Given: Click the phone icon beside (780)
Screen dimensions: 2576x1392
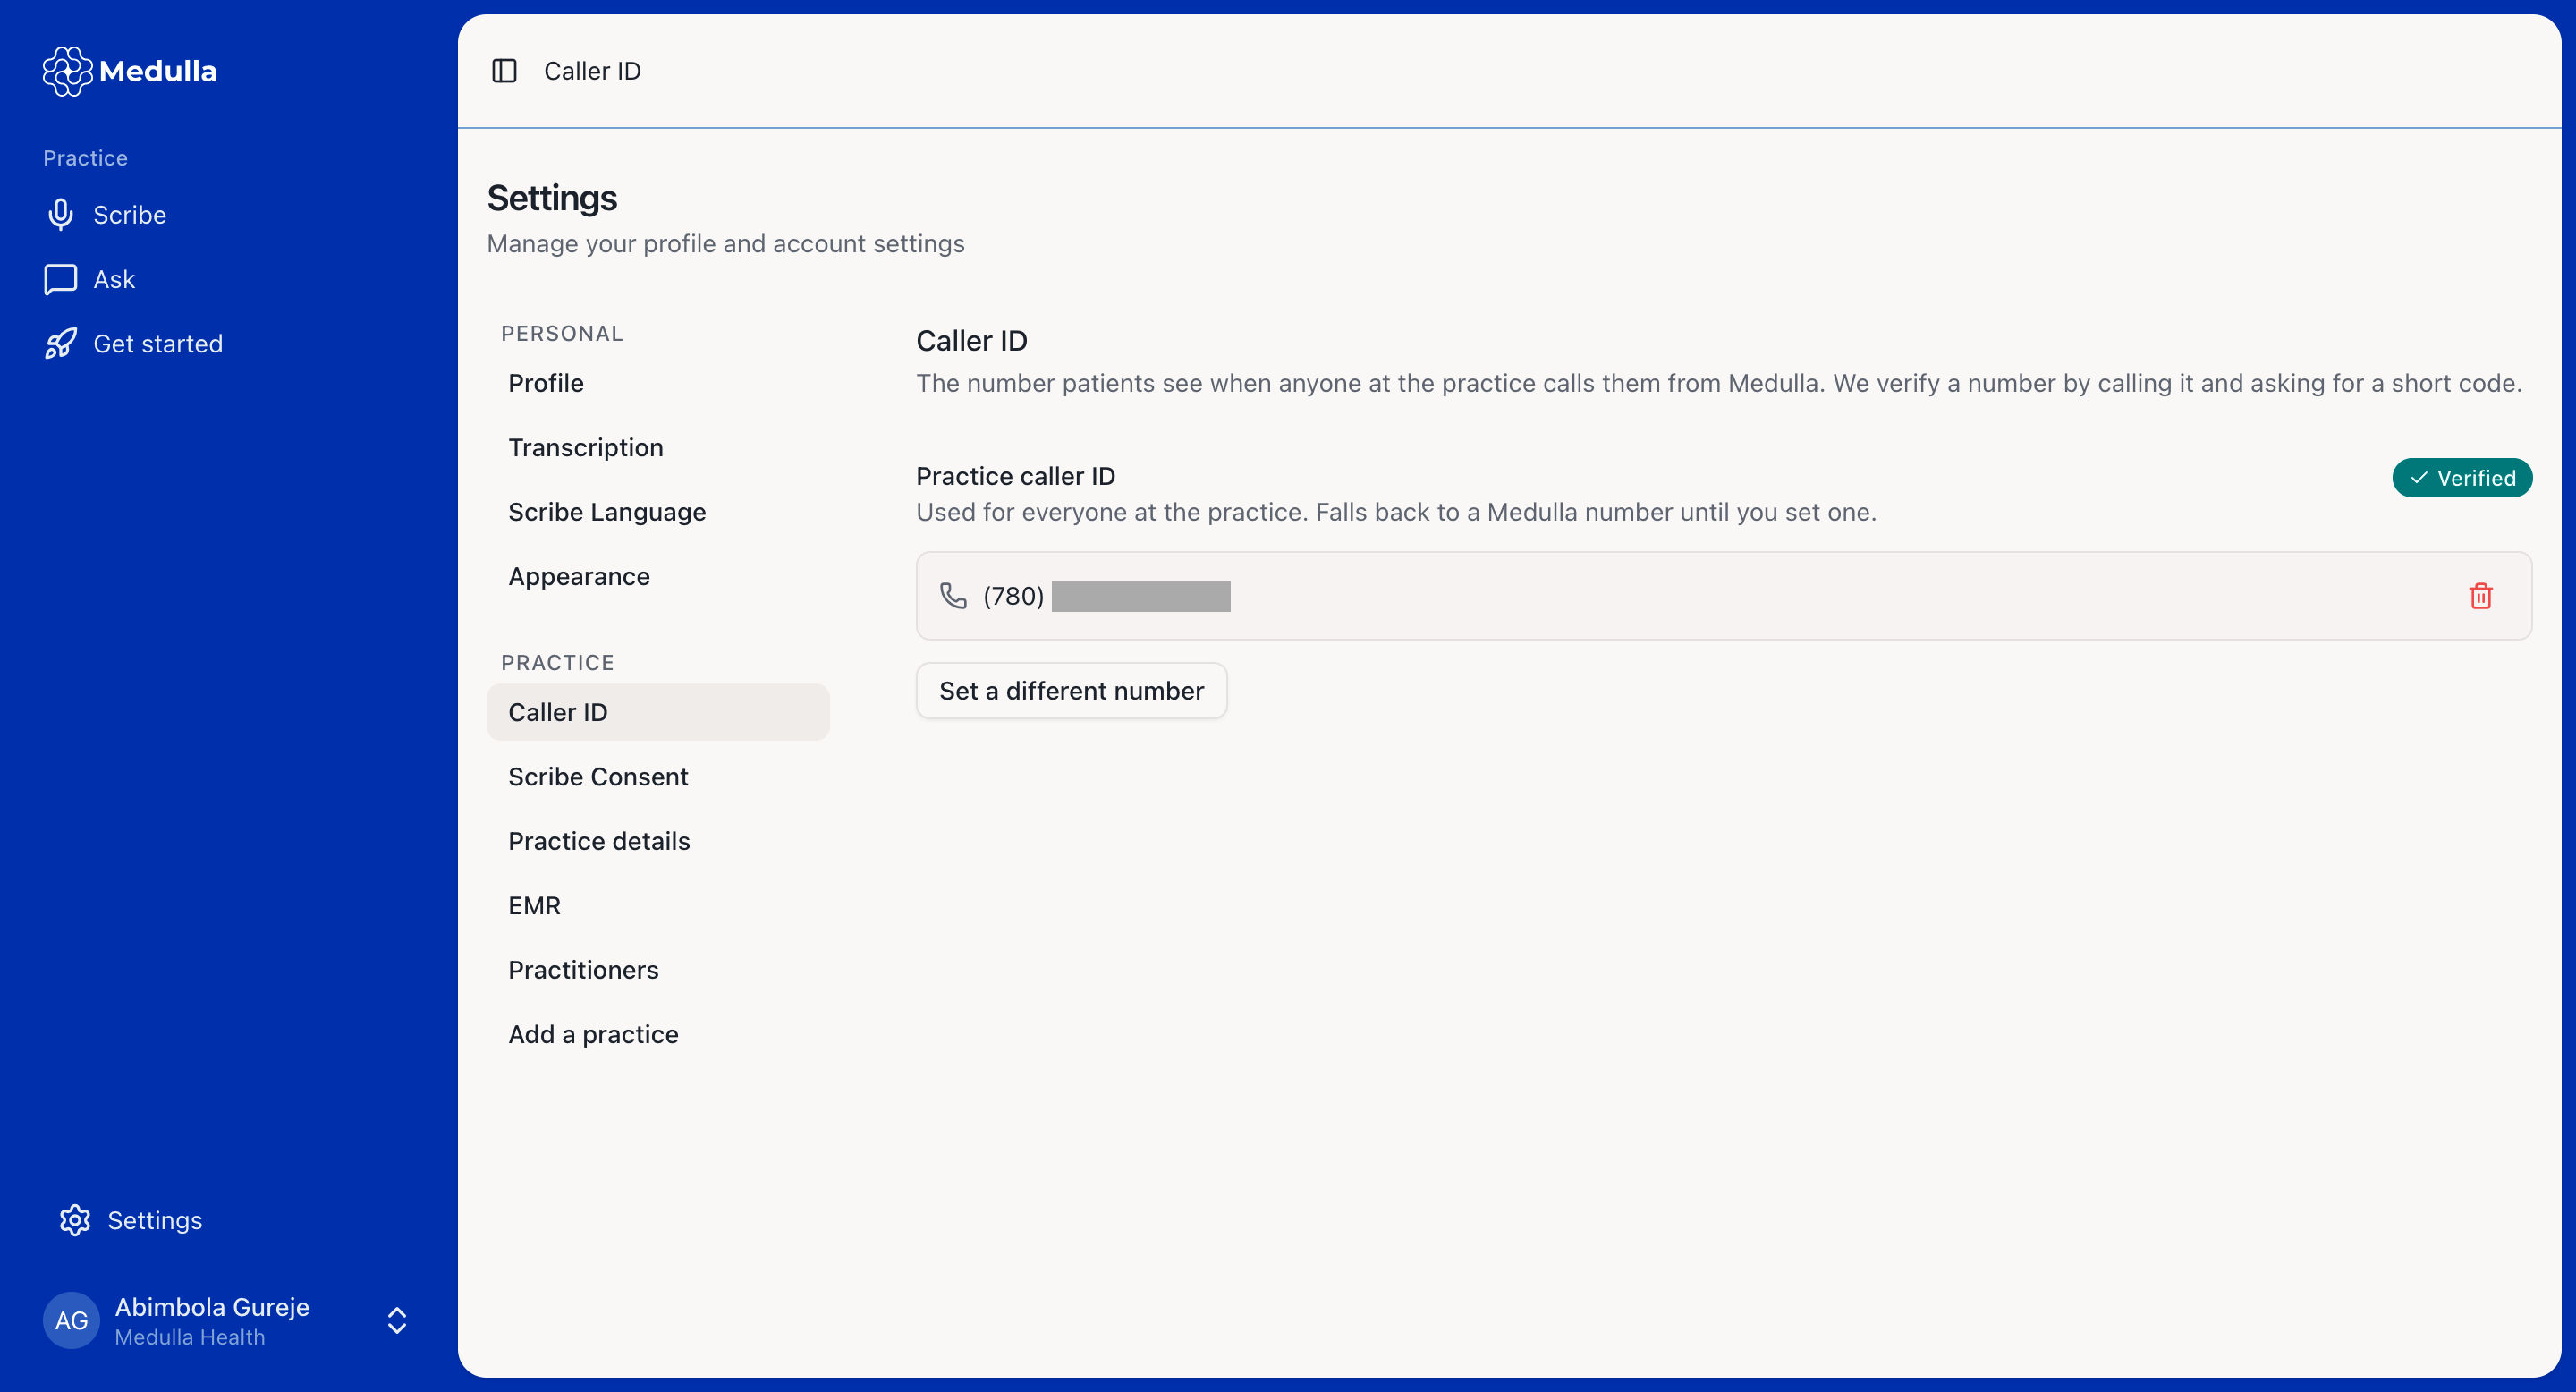Looking at the screenshot, I should 953,596.
